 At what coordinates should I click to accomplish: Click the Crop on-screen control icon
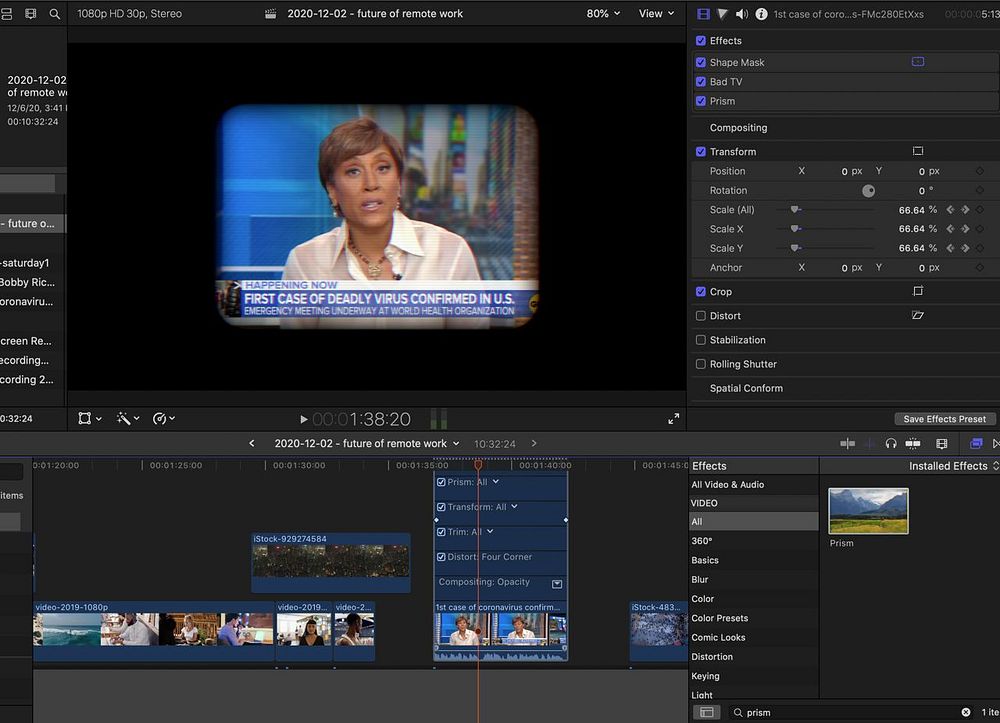point(917,292)
